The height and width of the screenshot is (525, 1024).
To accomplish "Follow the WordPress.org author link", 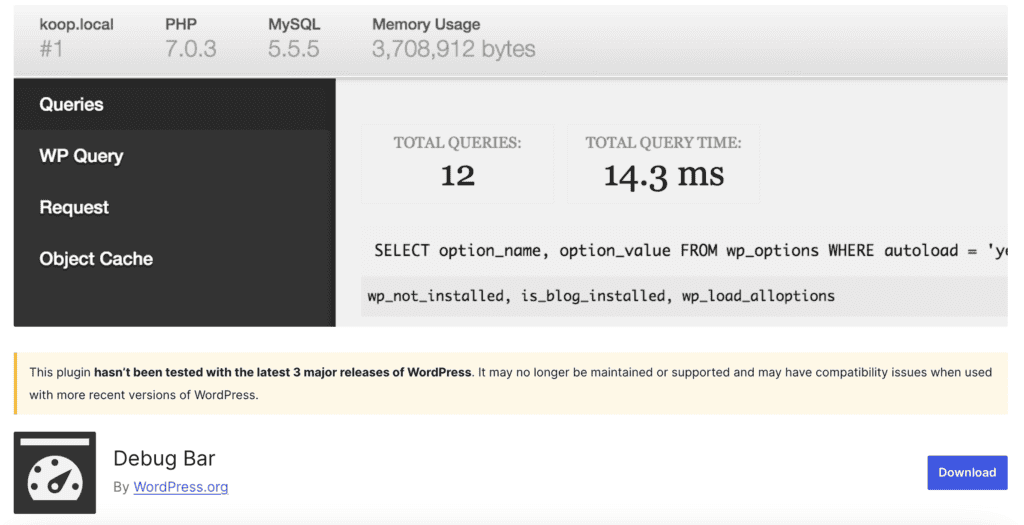I will (181, 487).
